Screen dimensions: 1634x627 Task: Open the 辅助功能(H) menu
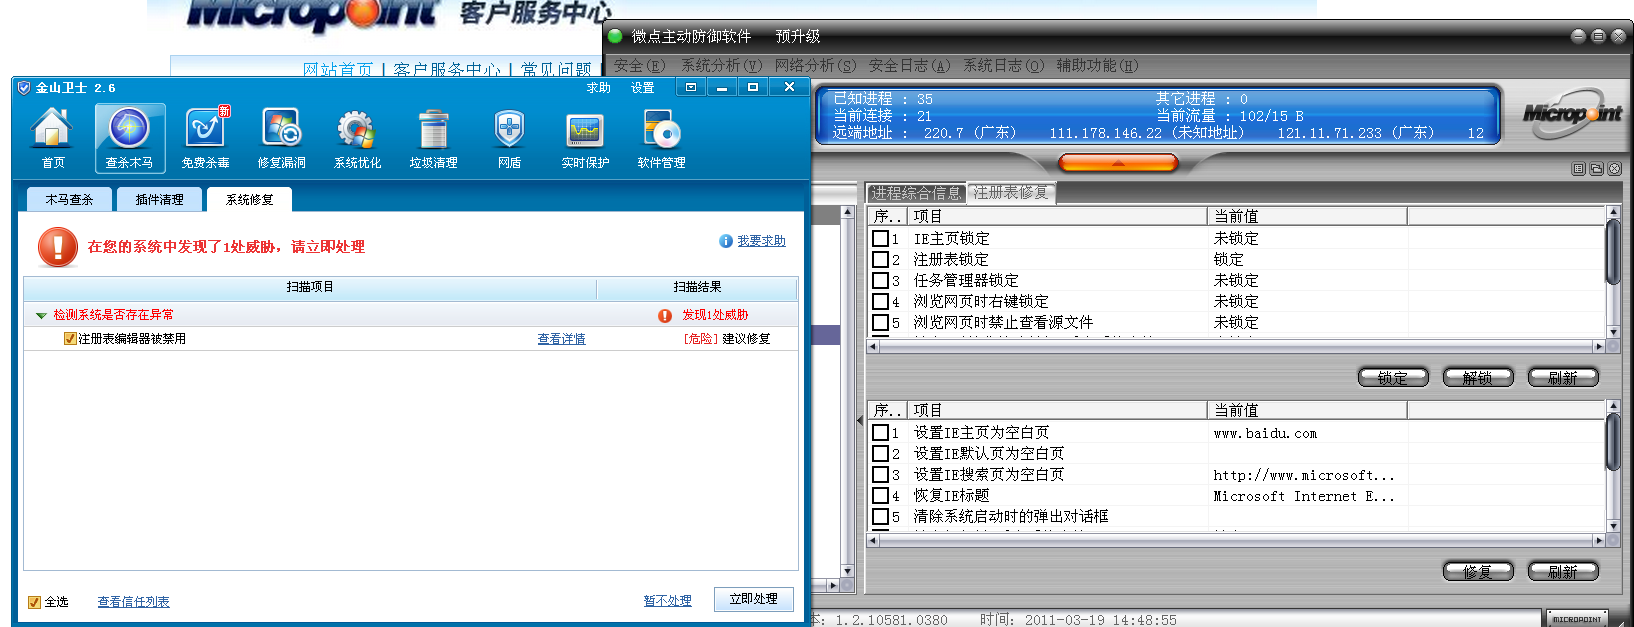pos(1097,66)
